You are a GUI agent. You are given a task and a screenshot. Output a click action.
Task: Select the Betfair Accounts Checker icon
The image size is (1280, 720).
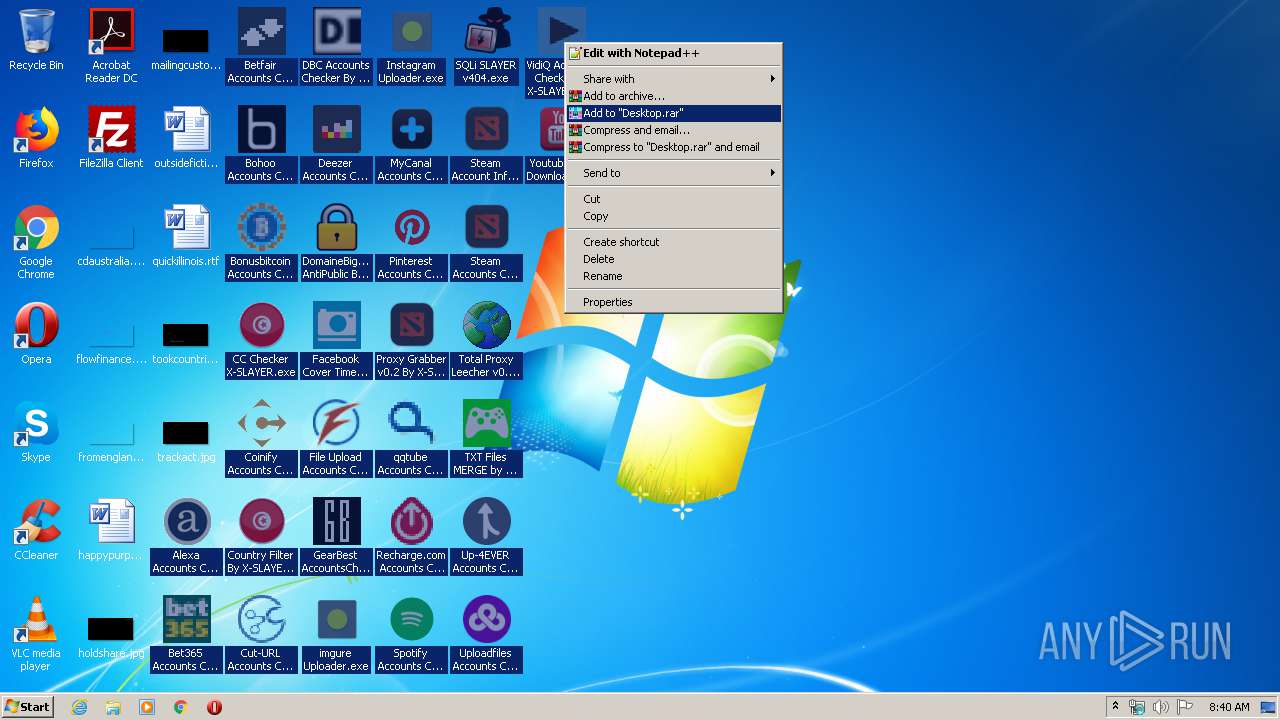[261, 45]
